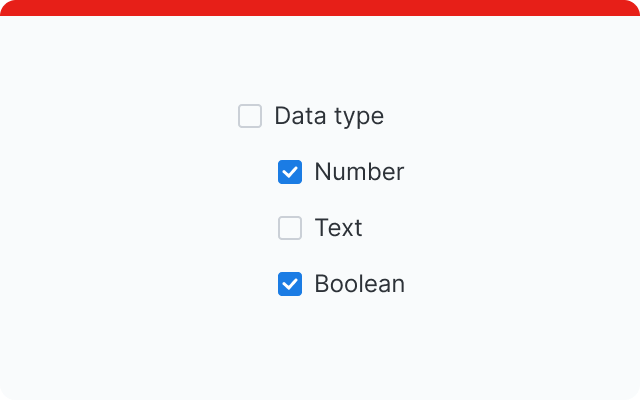
Task: Uncheck the Number checkbox
Action: 290,172
